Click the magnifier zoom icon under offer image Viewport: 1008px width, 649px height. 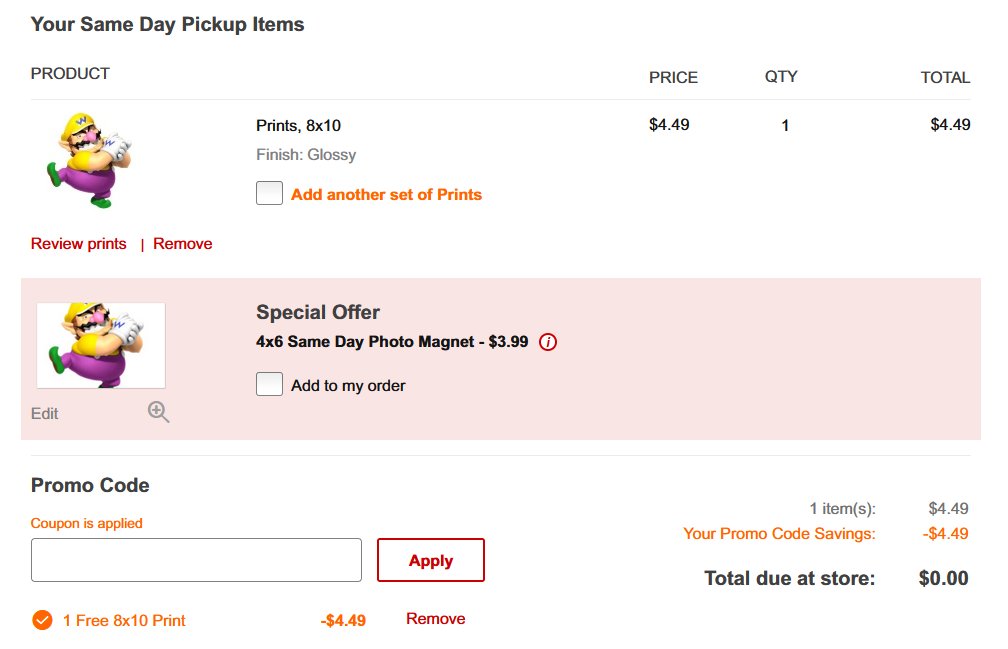pos(158,412)
